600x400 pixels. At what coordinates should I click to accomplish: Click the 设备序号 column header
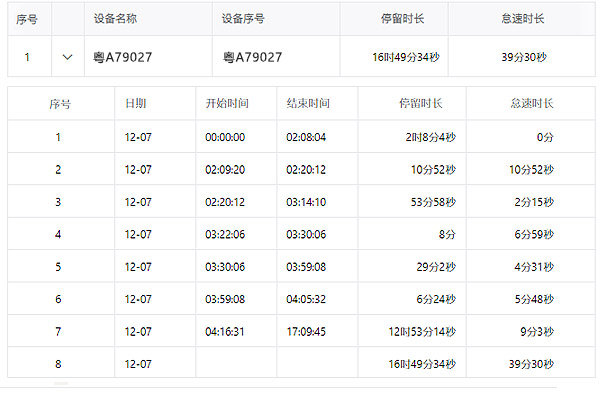pyautogui.click(x=243, y=19)
